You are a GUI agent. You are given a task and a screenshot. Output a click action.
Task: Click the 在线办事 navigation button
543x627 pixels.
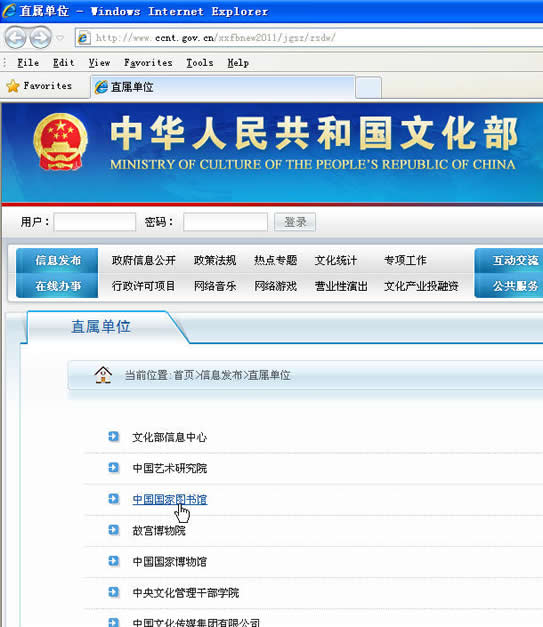click(x=57, y=286)
